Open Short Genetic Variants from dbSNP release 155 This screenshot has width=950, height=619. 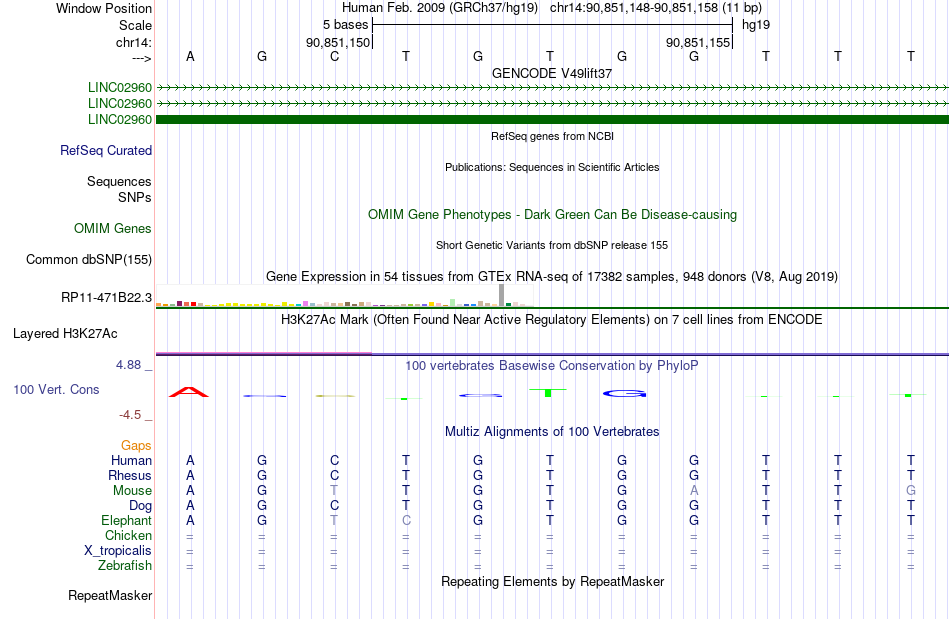552,245
